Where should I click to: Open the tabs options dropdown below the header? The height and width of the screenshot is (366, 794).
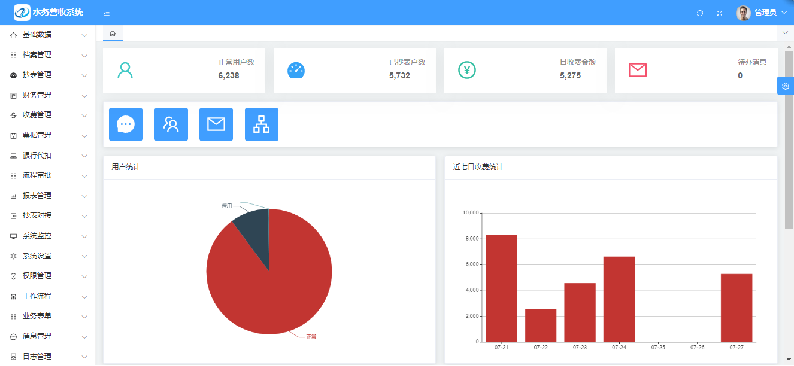pyautogui.click(x=785, y=33)
